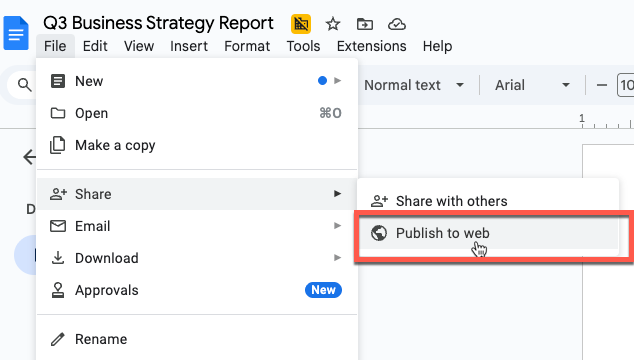This screenshot has height=360, width=634.
Task: Click the copy icon beside Make a copy
Action: point(57,145)
